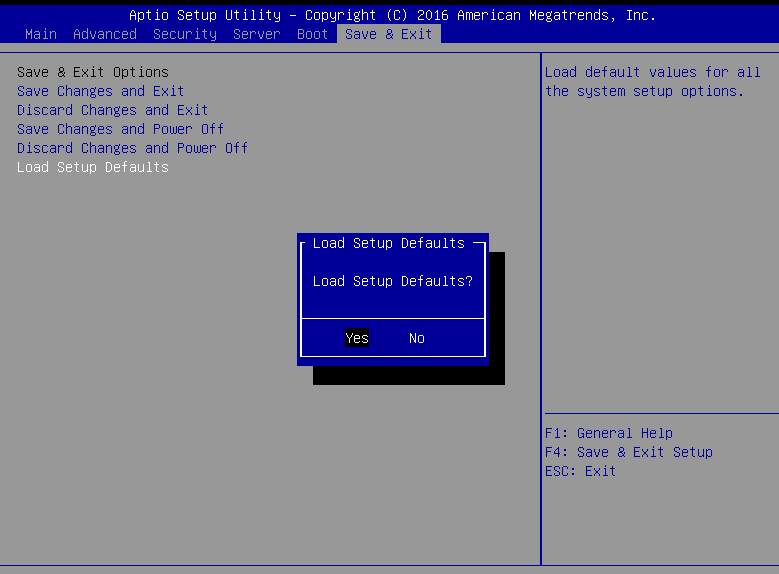This screenshot has height=574, width=779.
Task: Choose Discard Changes and Power Off
Action: [132, 148]
